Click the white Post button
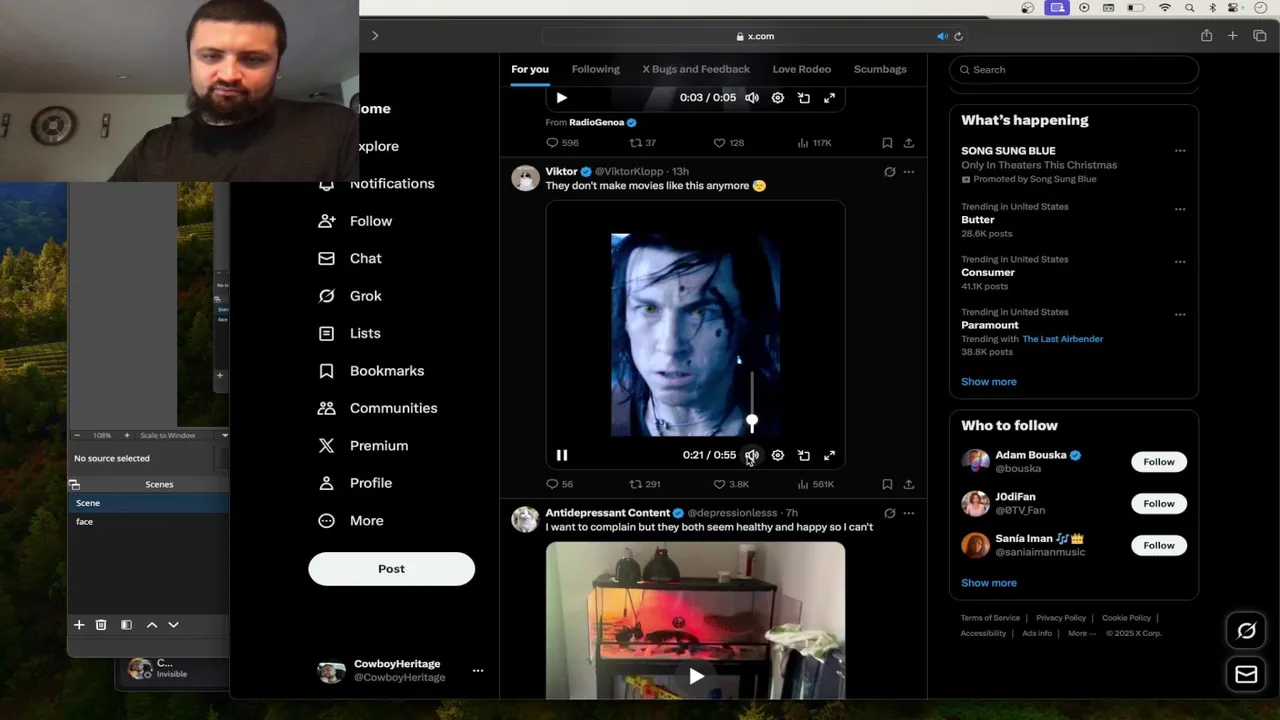 click(x=391, y=569)
